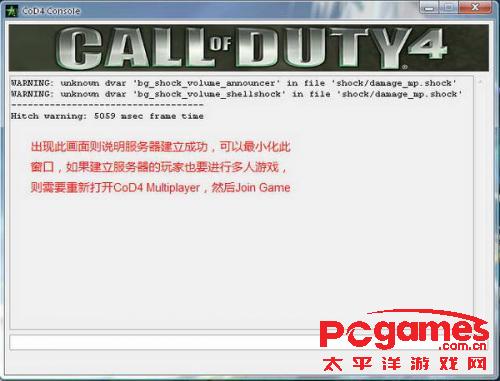Click the console log scrollbar up arrow

481,82
